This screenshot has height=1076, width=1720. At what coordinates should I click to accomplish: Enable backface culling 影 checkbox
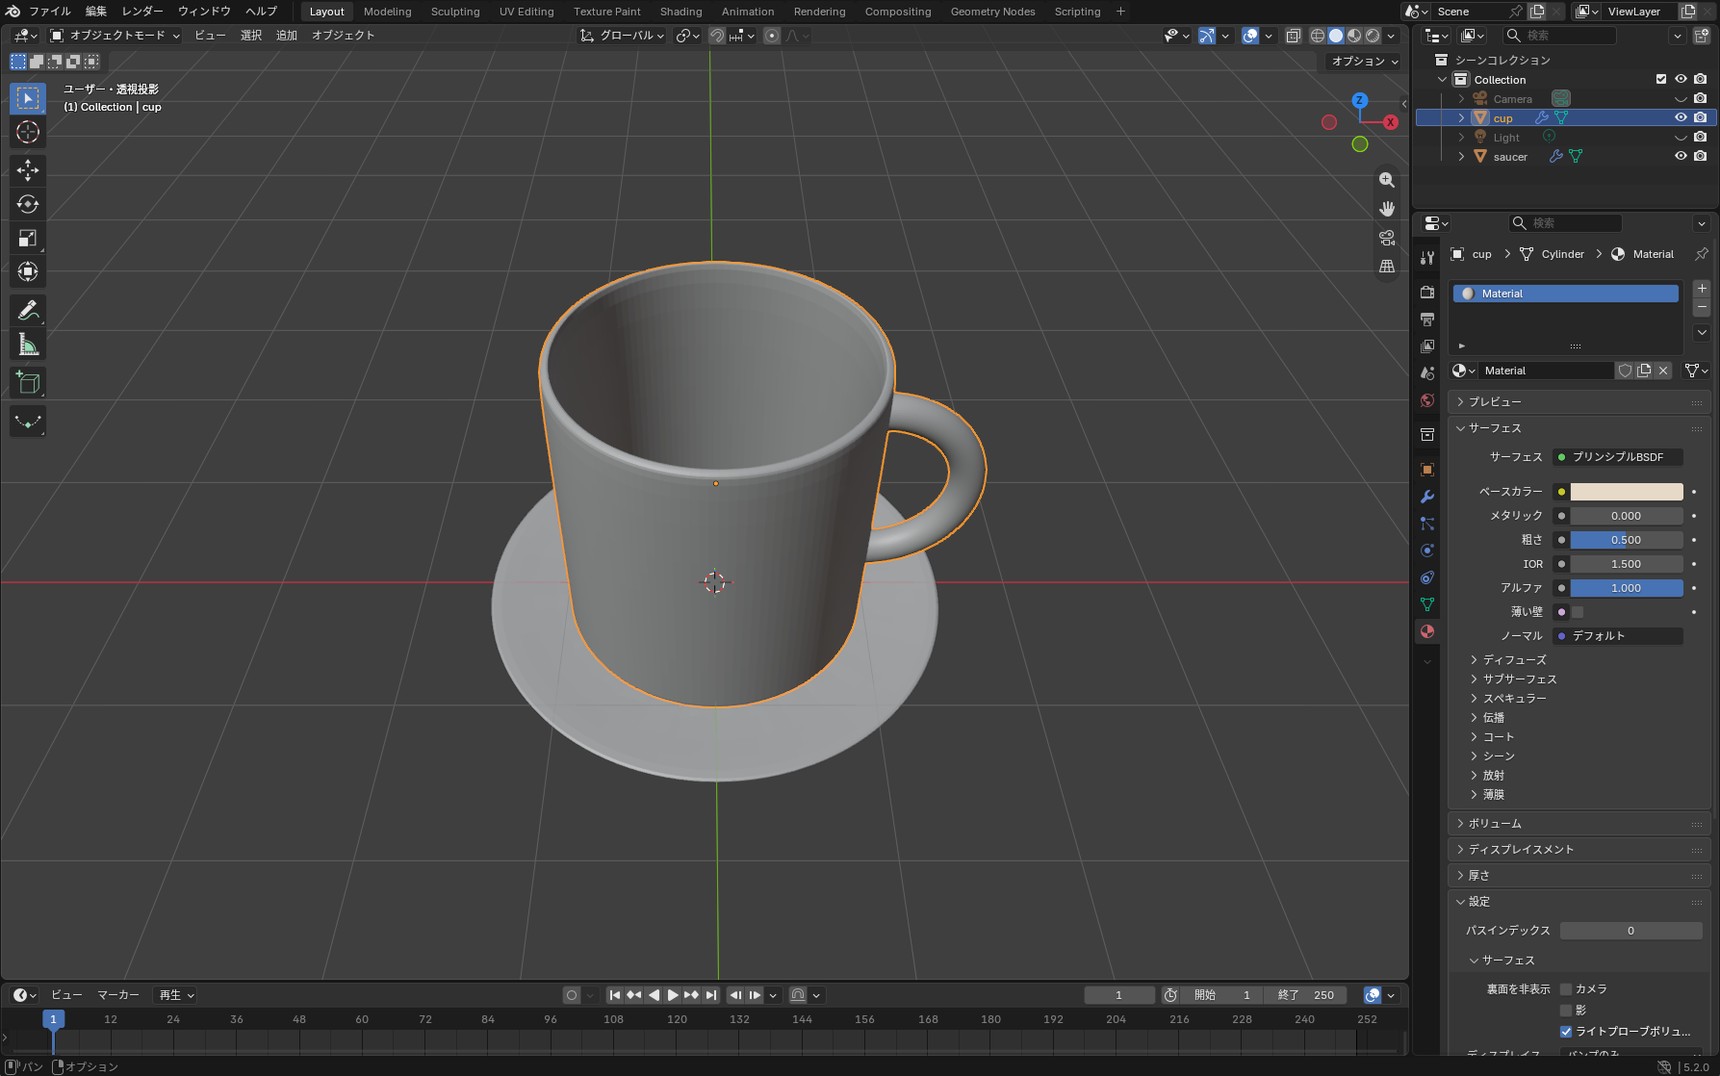pos(1566,1010)
